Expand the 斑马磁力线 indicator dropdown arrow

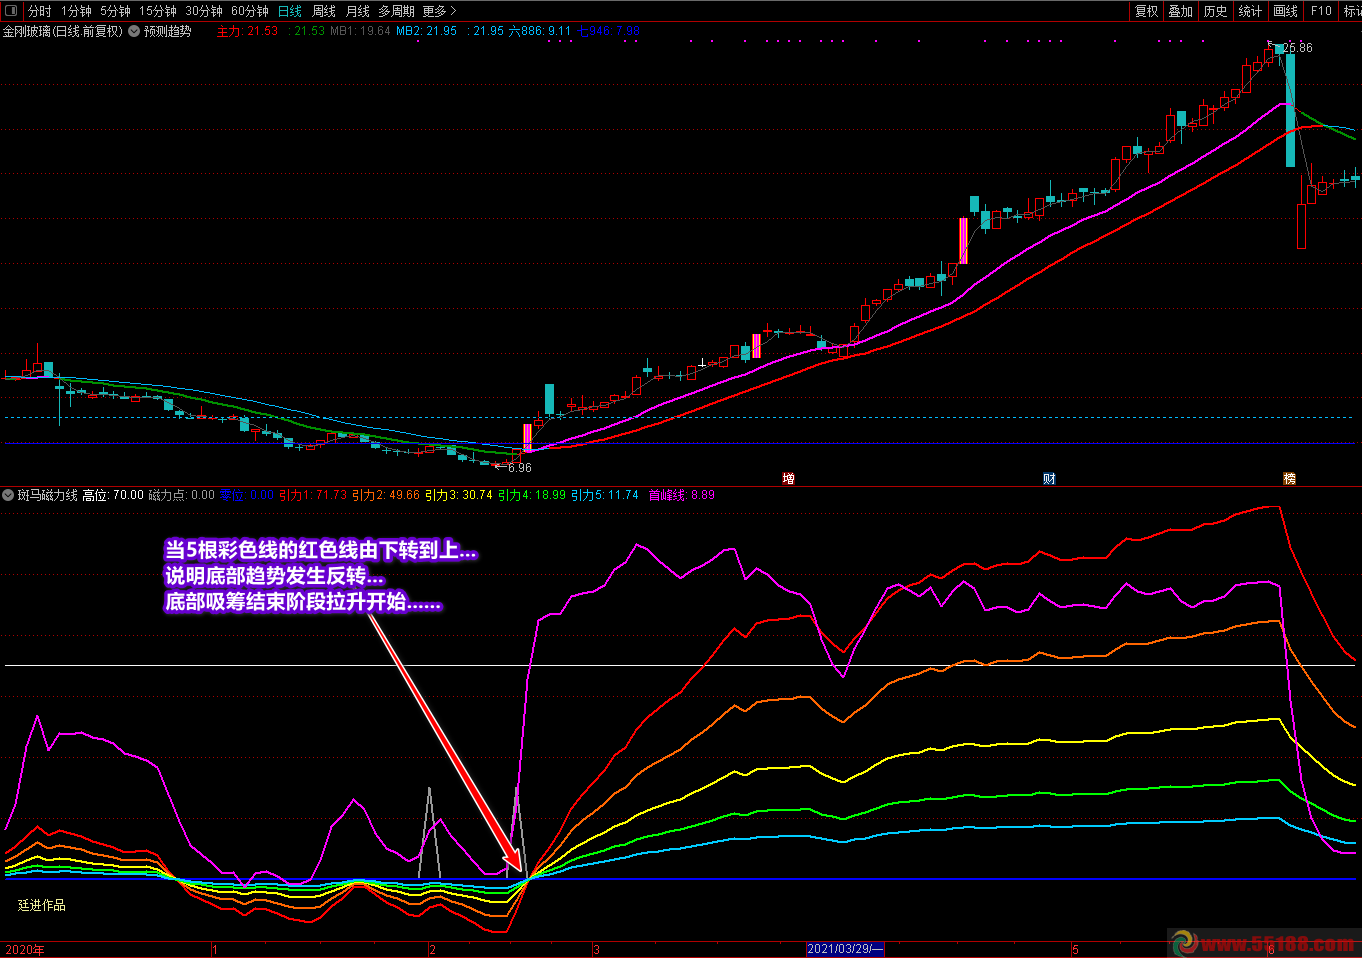tap(9, 495)
